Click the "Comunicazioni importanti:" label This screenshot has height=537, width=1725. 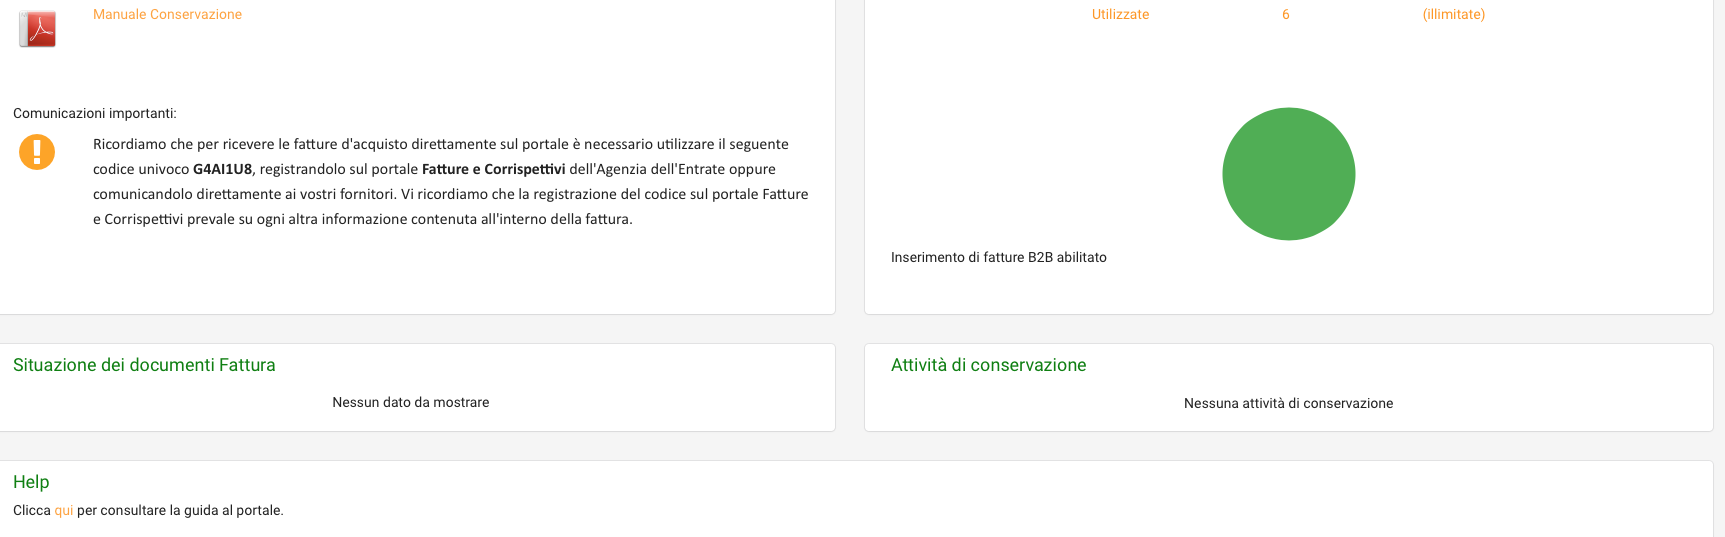pos(95,114)
